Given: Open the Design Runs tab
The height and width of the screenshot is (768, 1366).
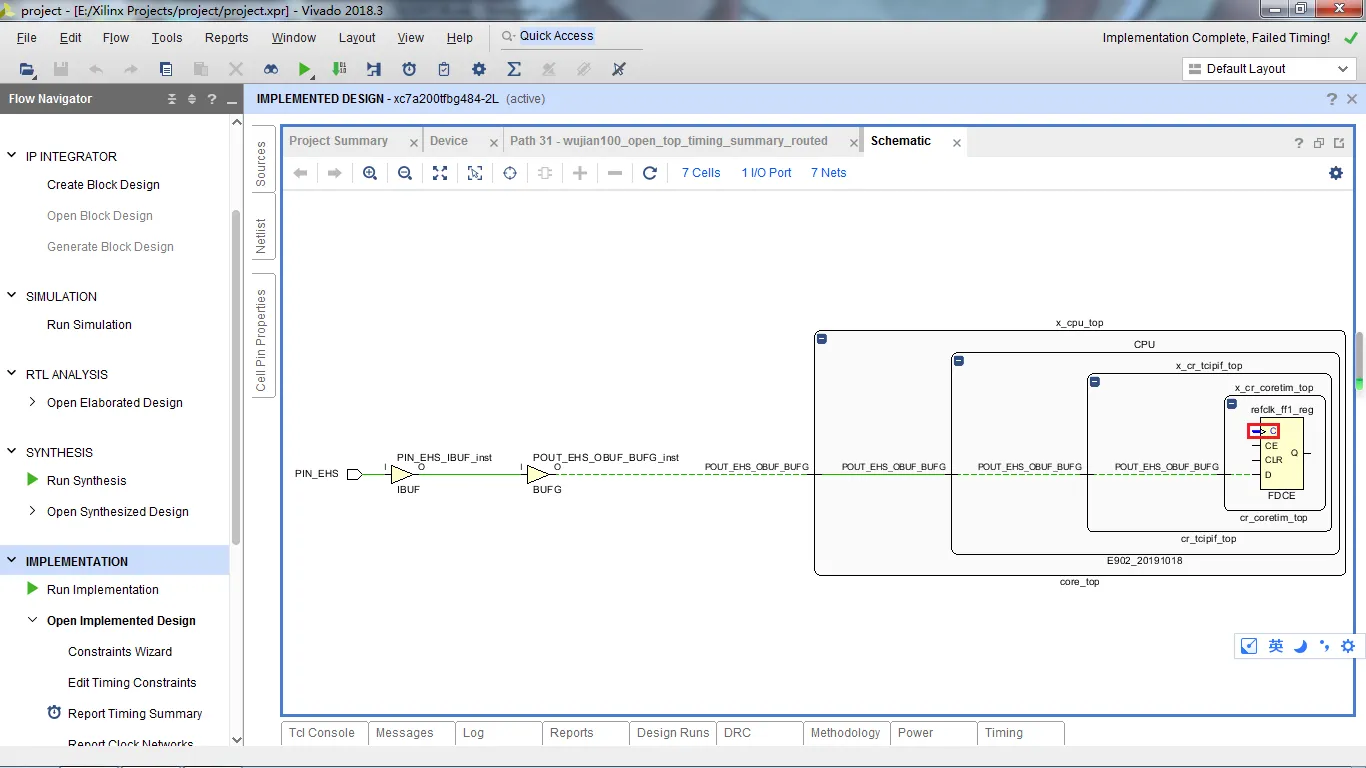Looking at the screenshot, I should click(673, 733).
